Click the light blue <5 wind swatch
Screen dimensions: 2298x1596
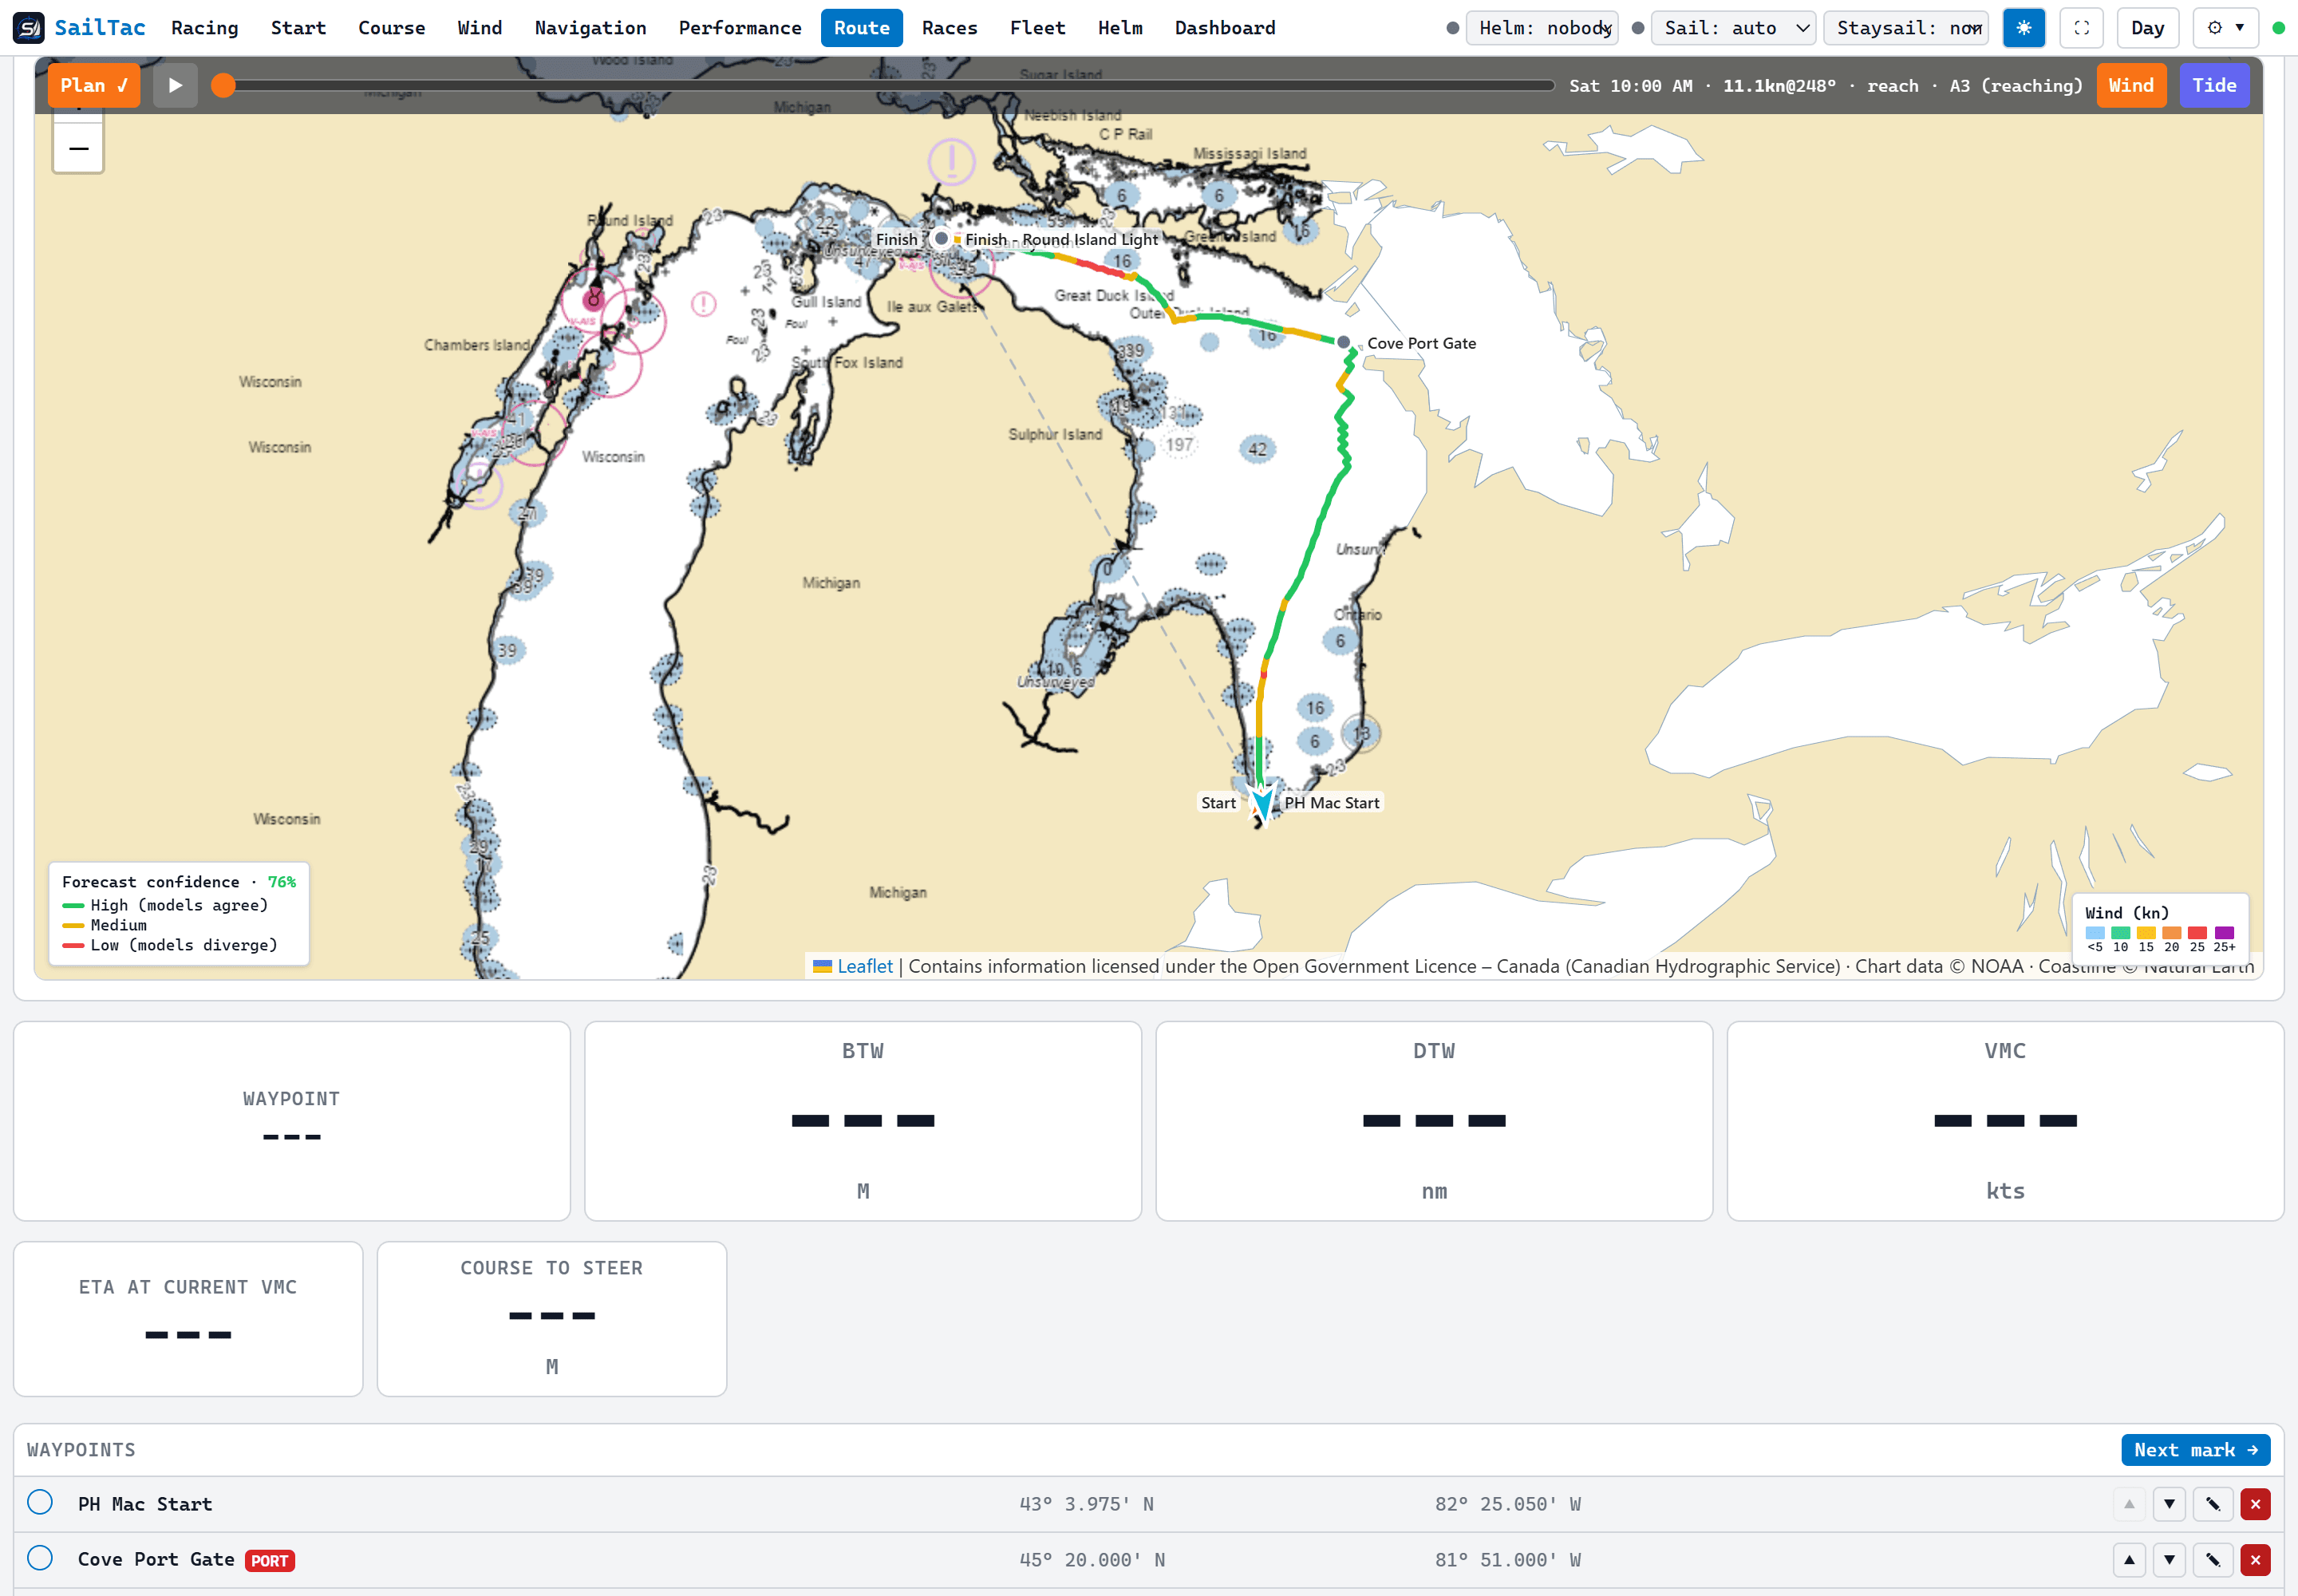[2095, 933]
